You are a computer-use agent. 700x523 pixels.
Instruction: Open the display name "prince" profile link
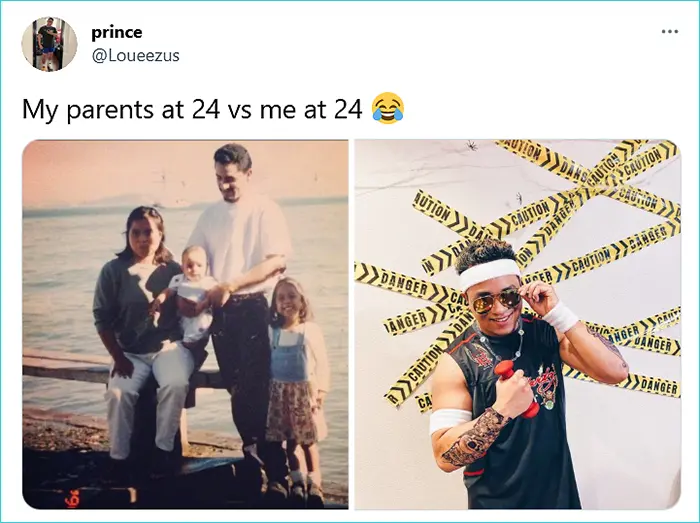click(116, 32)
